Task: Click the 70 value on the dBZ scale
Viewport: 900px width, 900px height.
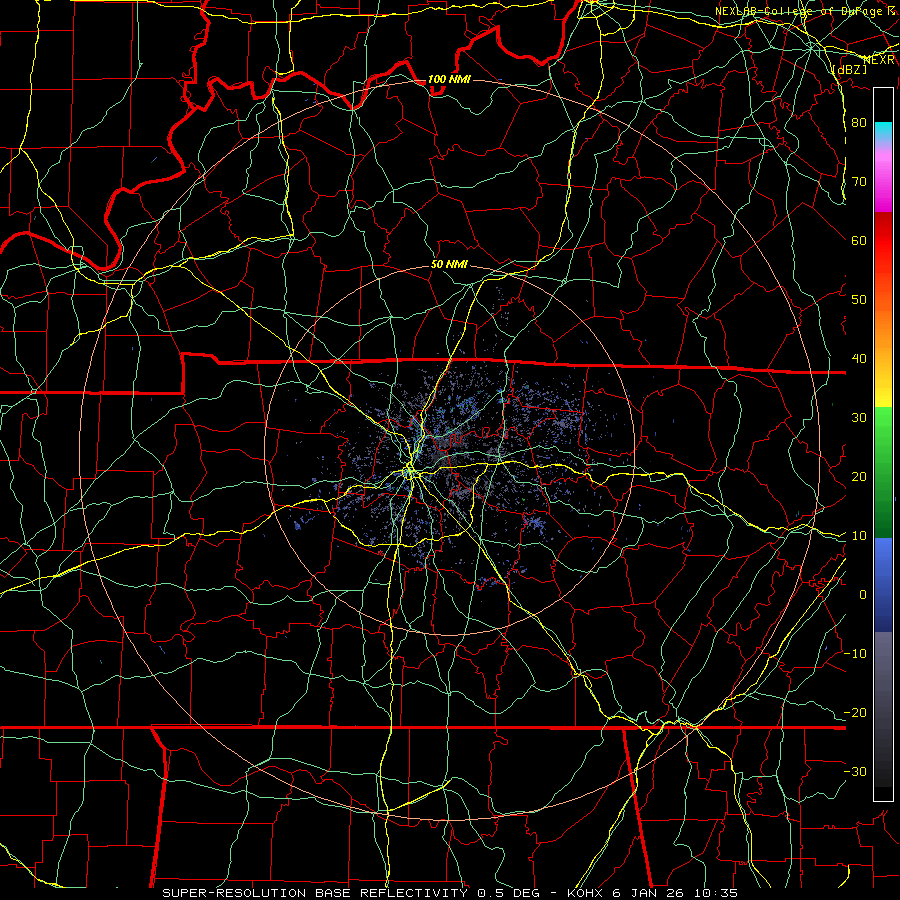Action: tap(859, 182)
